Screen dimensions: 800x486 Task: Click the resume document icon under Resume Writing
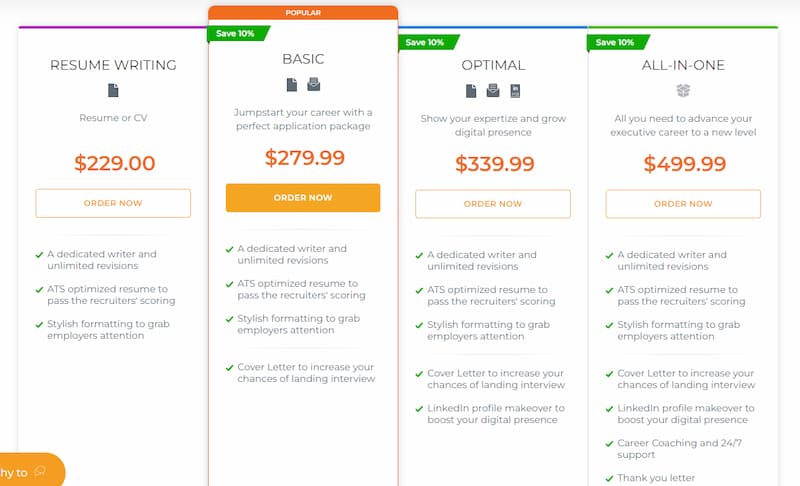point(113,91)
